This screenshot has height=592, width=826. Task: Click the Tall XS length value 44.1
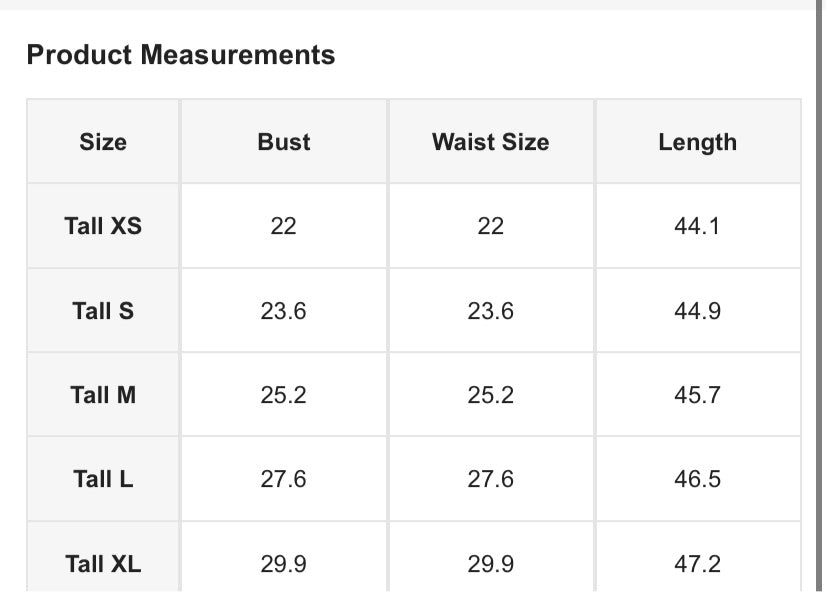[697, 226]
